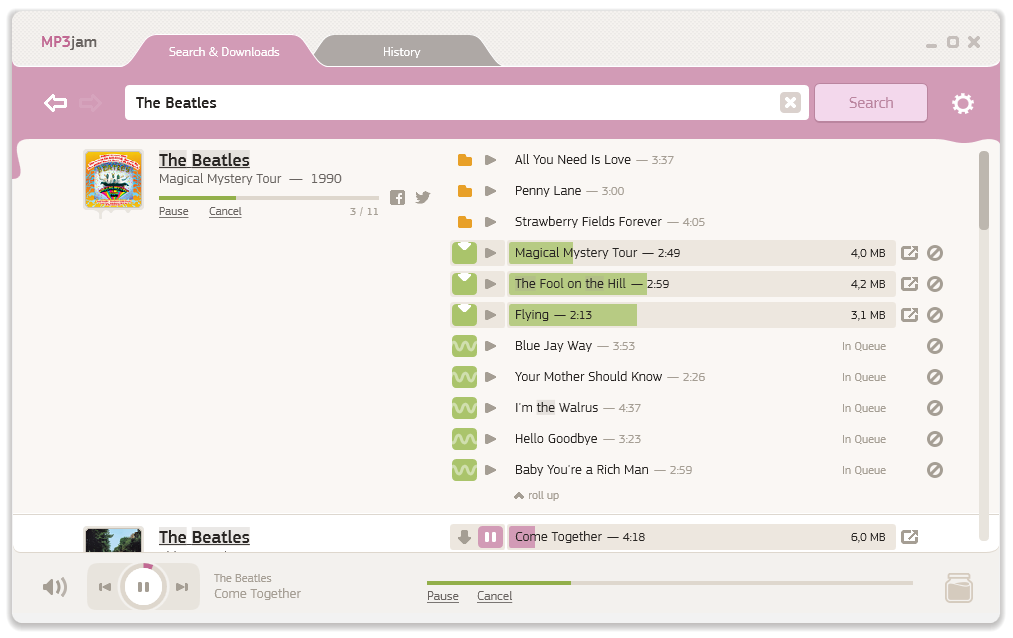Pause playback with round player button
Screen dimensions: 1013x638
point(143,587)
